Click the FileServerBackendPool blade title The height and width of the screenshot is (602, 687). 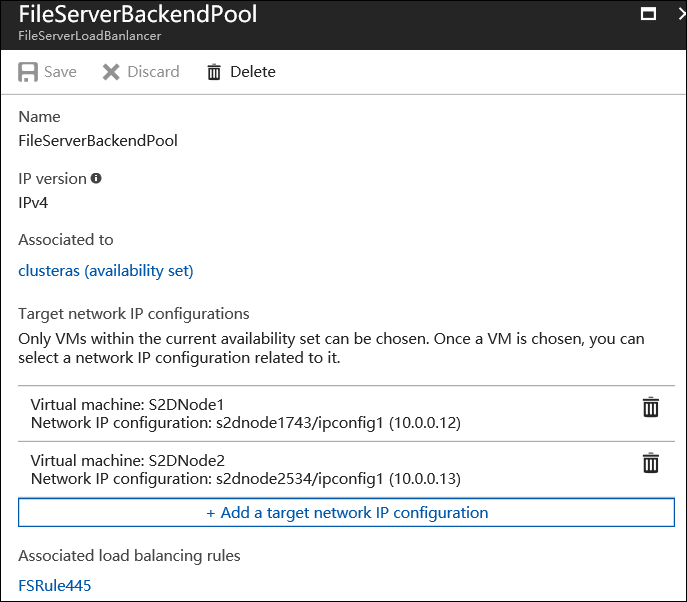(x=138, y=14)
